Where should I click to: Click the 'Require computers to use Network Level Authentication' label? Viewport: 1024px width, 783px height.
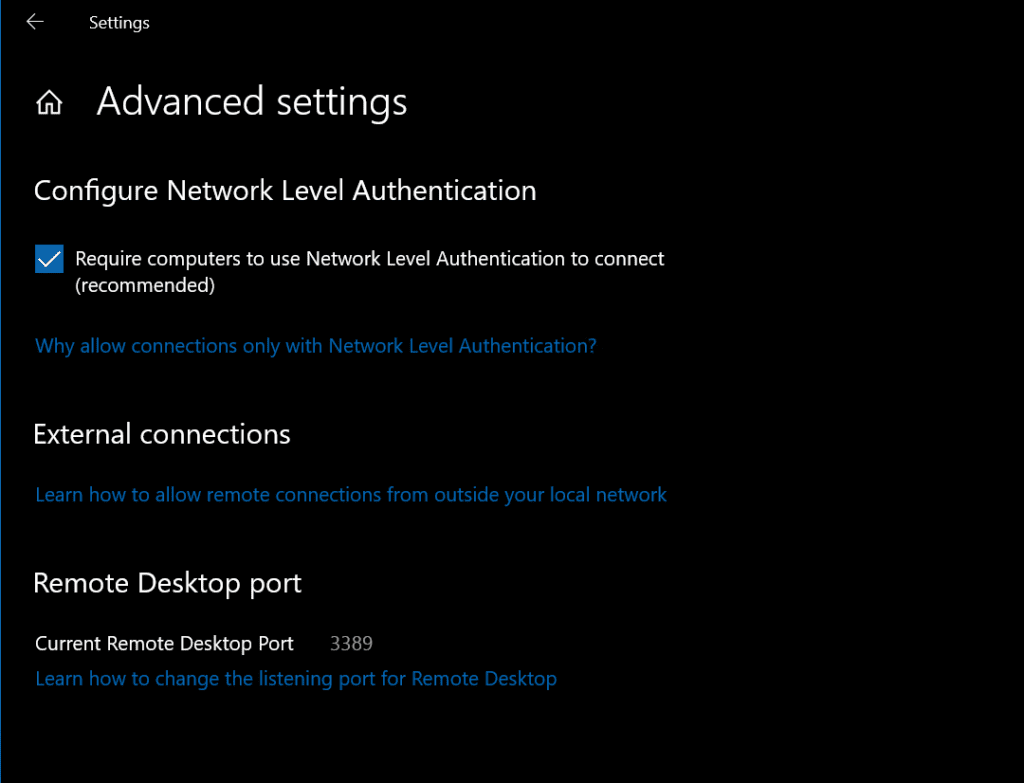point(370,272)
